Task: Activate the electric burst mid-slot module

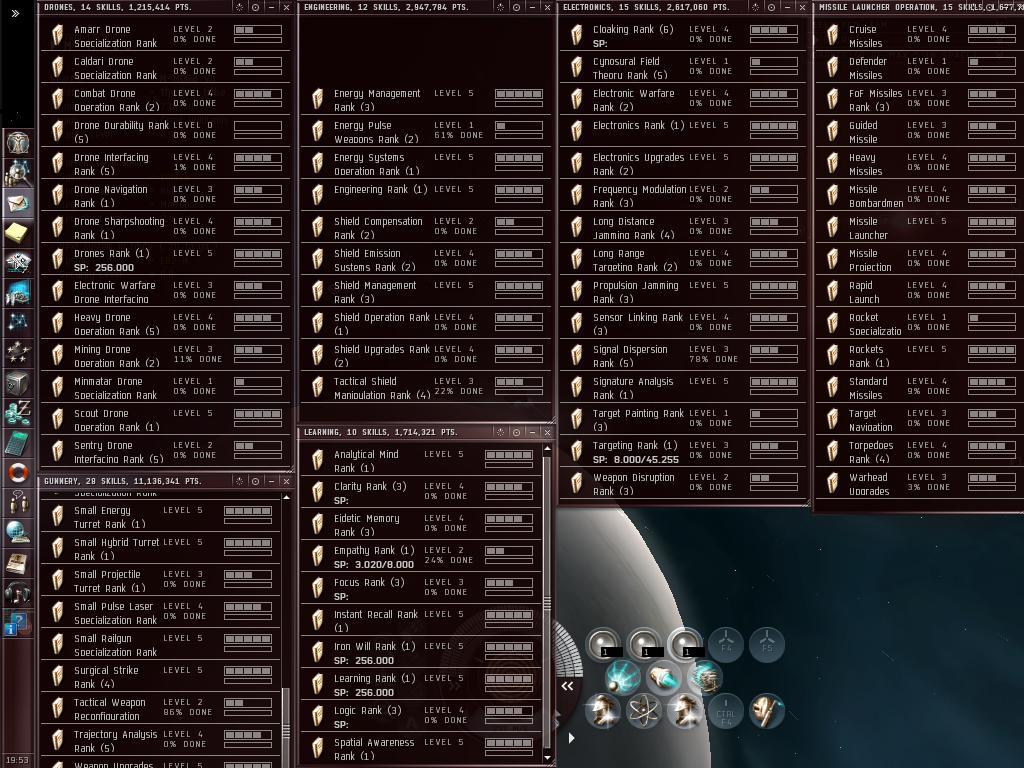Action: (x=623, y=677)
